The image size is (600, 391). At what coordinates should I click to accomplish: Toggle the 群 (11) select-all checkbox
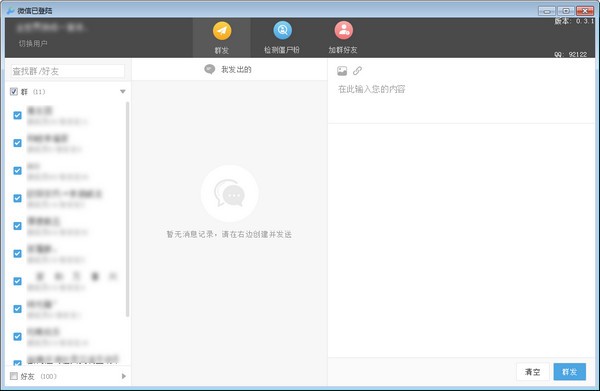click(14, 91)
